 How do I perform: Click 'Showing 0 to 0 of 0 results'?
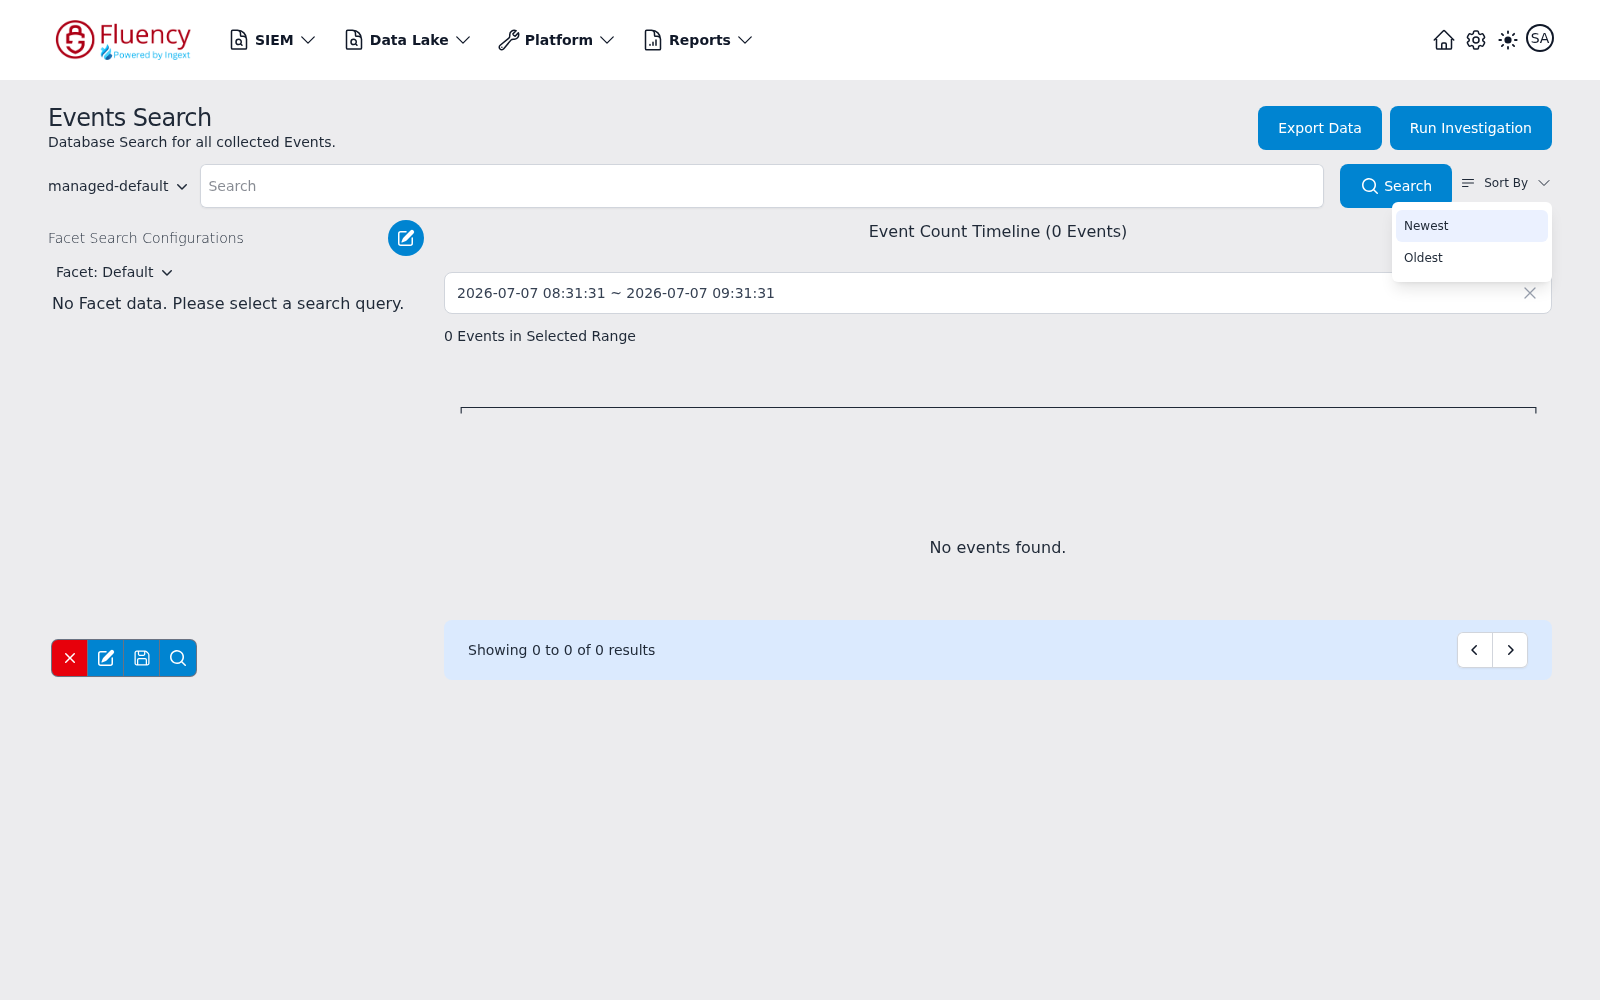562,650
